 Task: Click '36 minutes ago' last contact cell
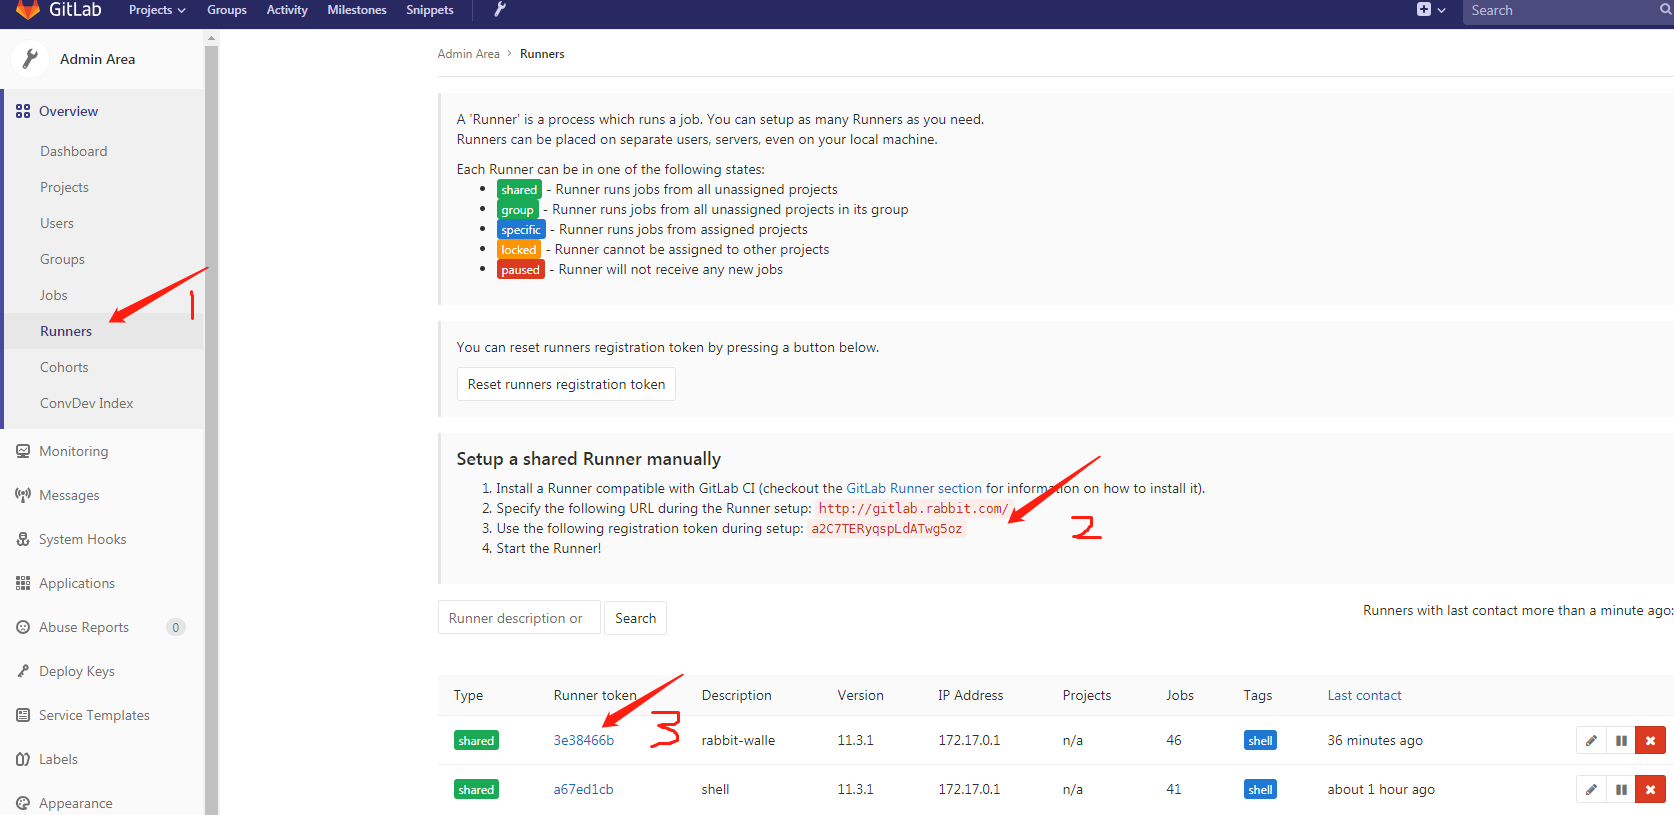(x=1375, y=740)
